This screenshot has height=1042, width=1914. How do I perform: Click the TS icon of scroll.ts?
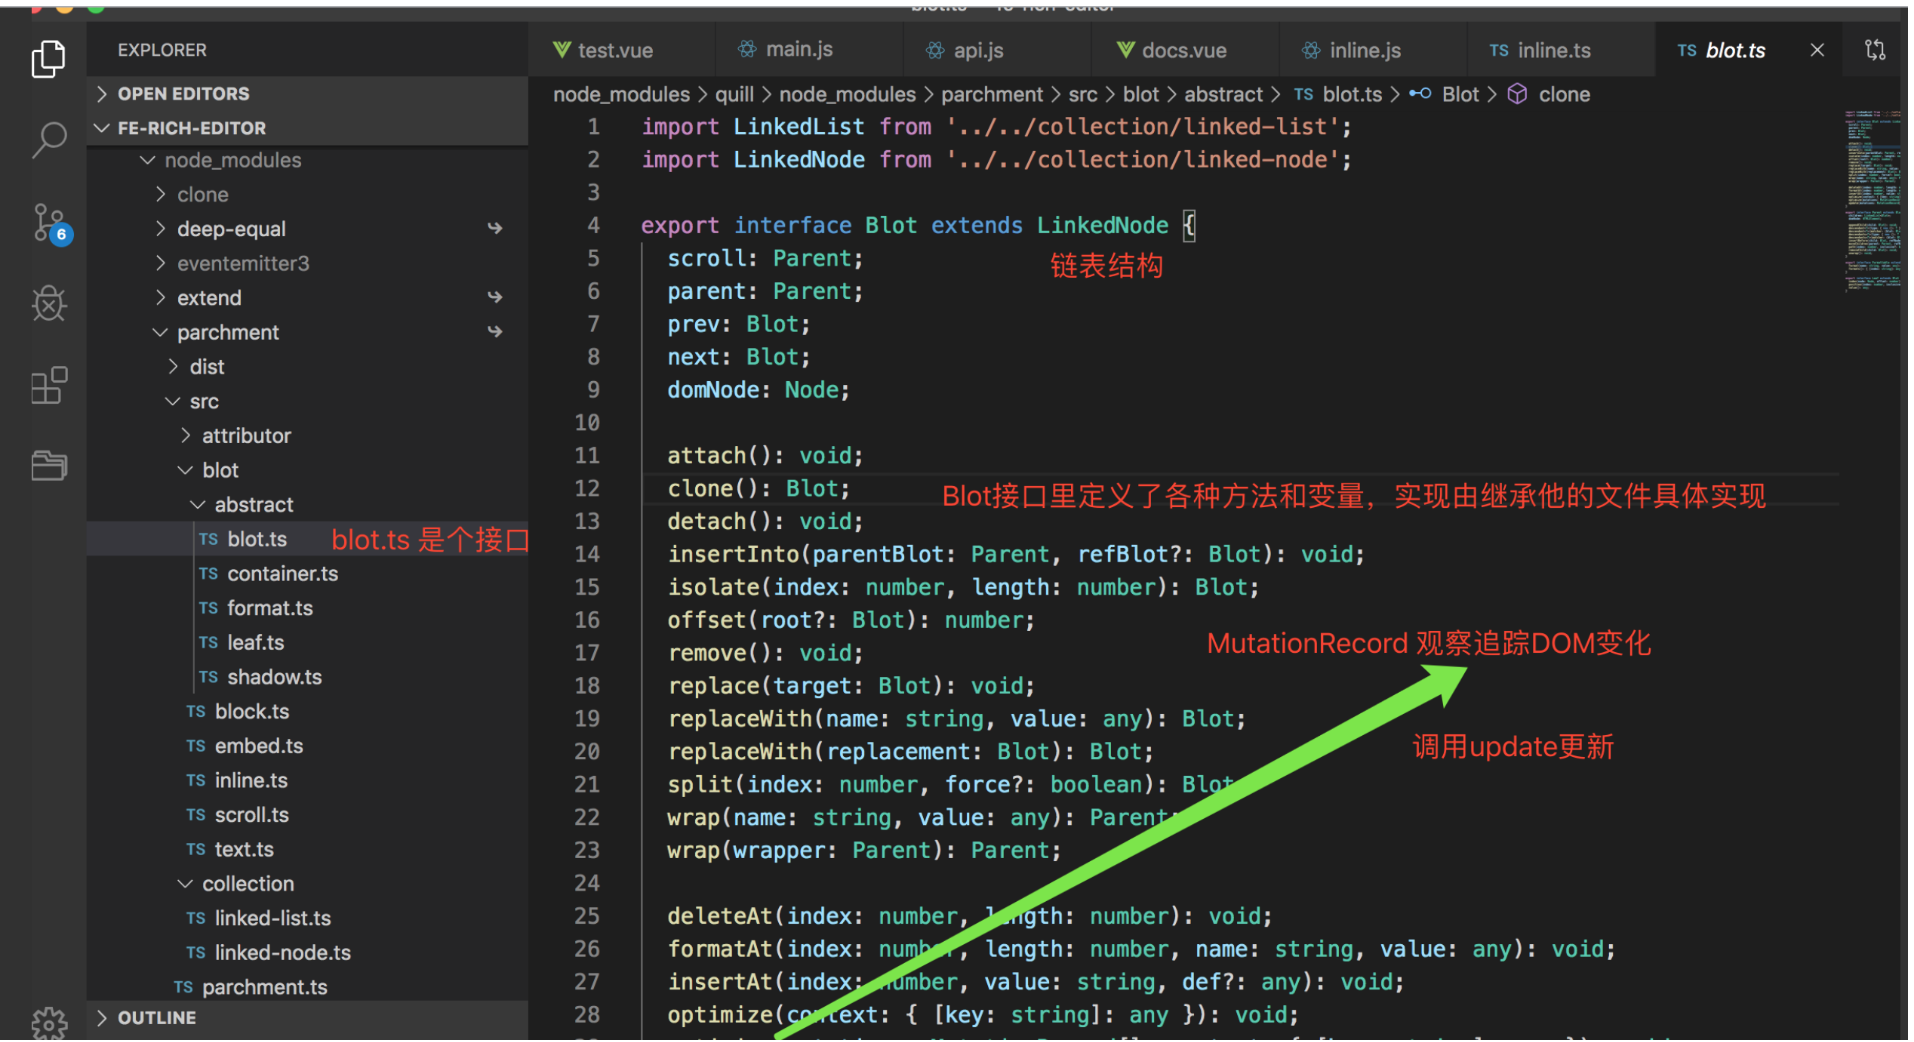(x=196, y=815)
